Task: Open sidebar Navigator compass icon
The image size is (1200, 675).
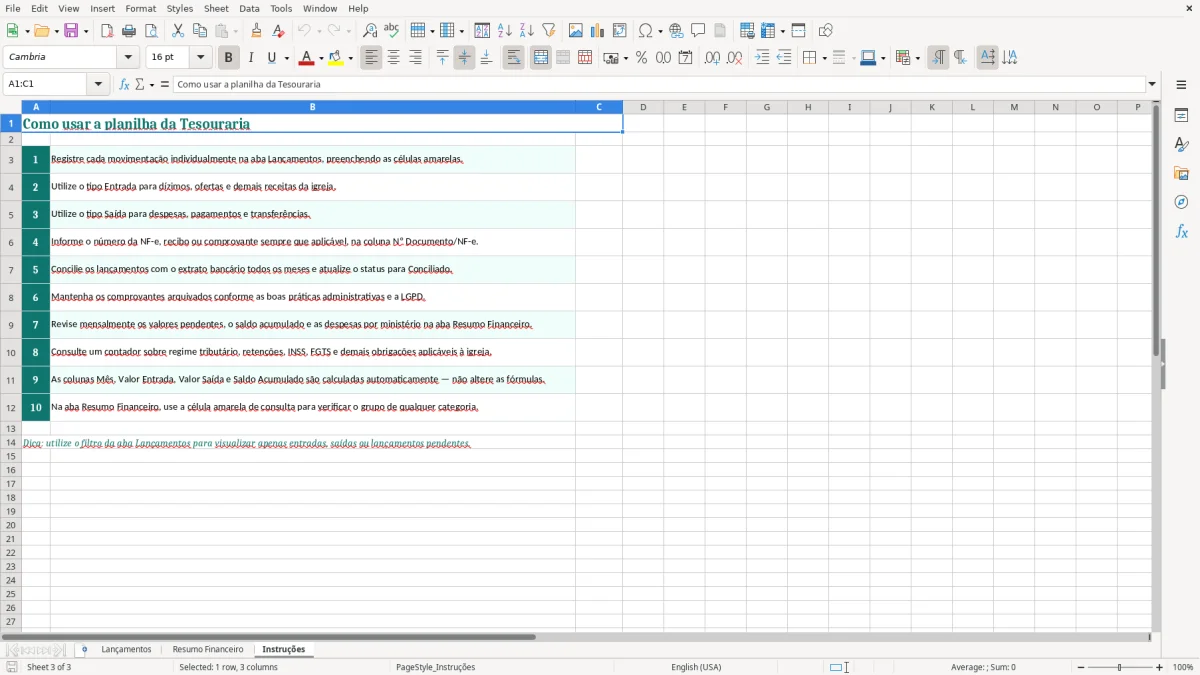Action: click(x=1181, y=202)
